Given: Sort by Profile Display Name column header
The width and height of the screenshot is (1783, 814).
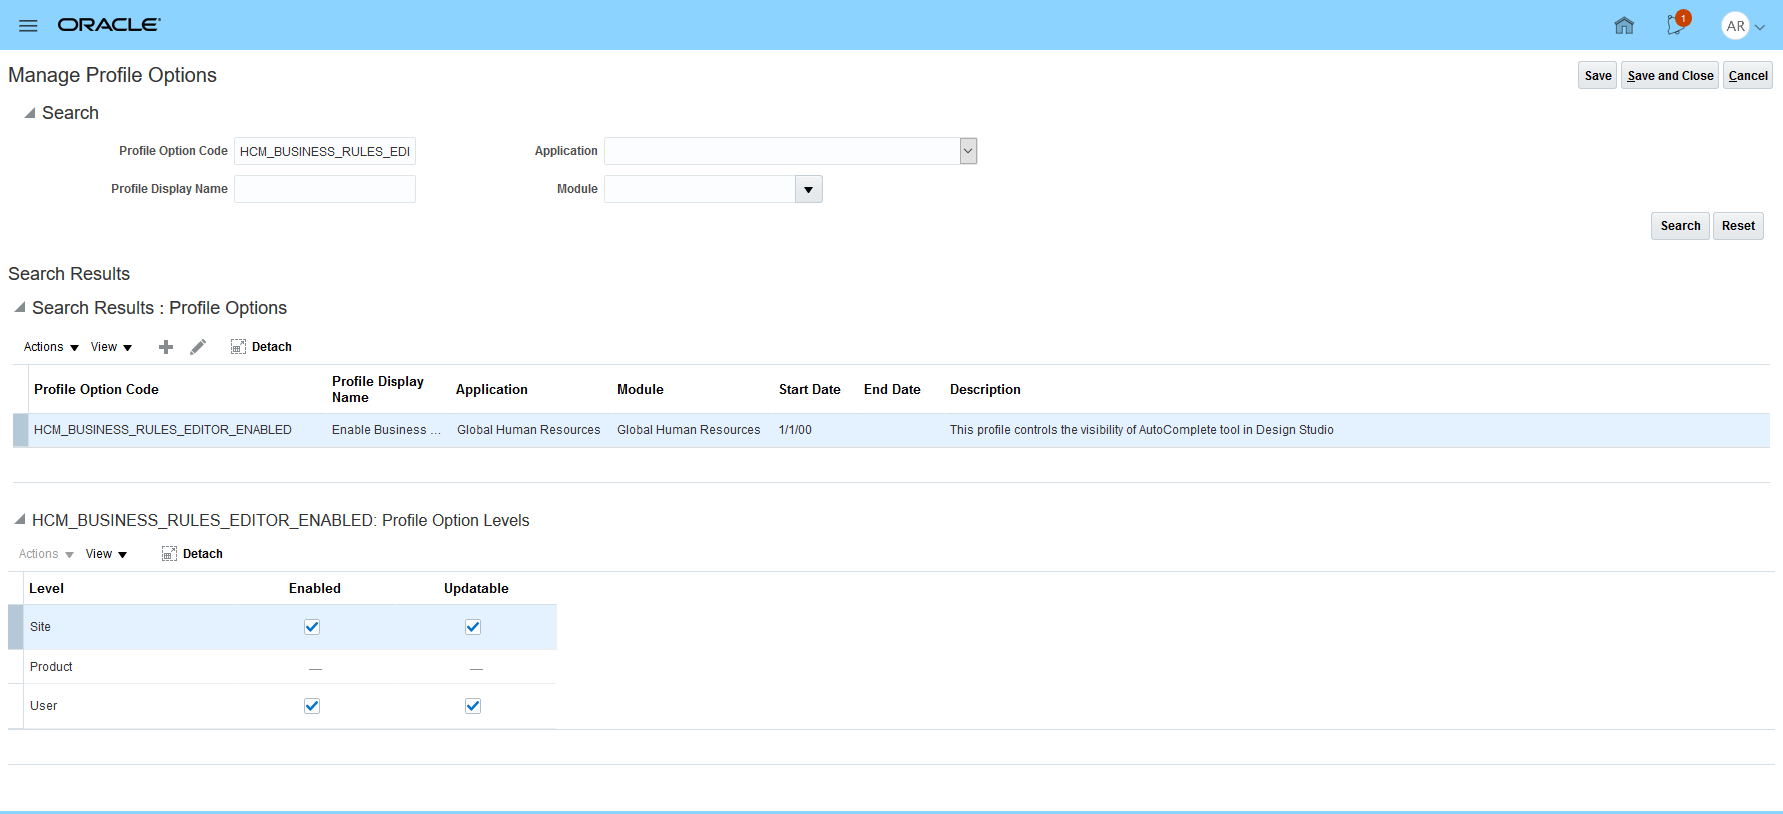Looking at the screenshot, I should 378,390.
